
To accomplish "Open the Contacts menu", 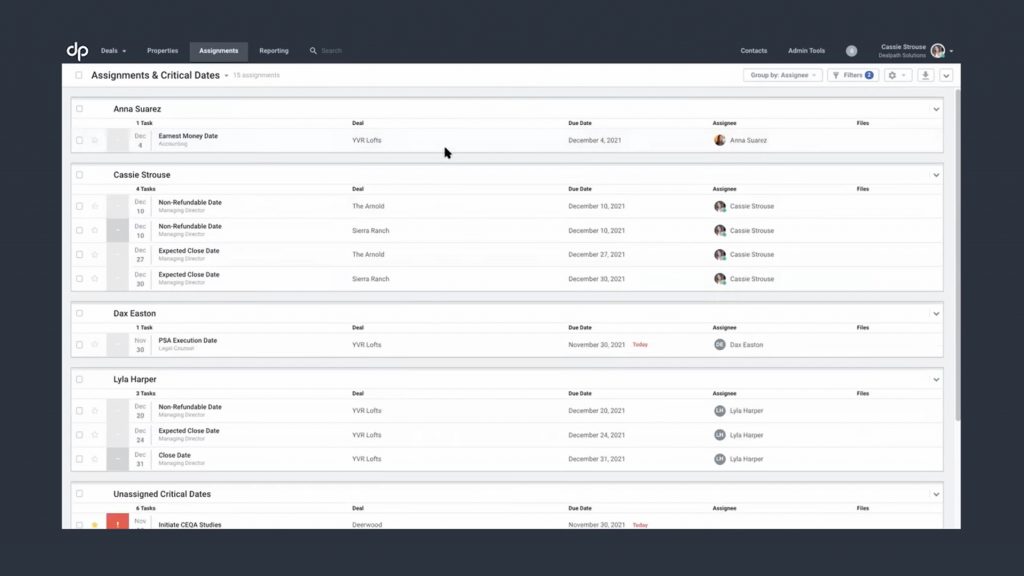I will 754,51.
